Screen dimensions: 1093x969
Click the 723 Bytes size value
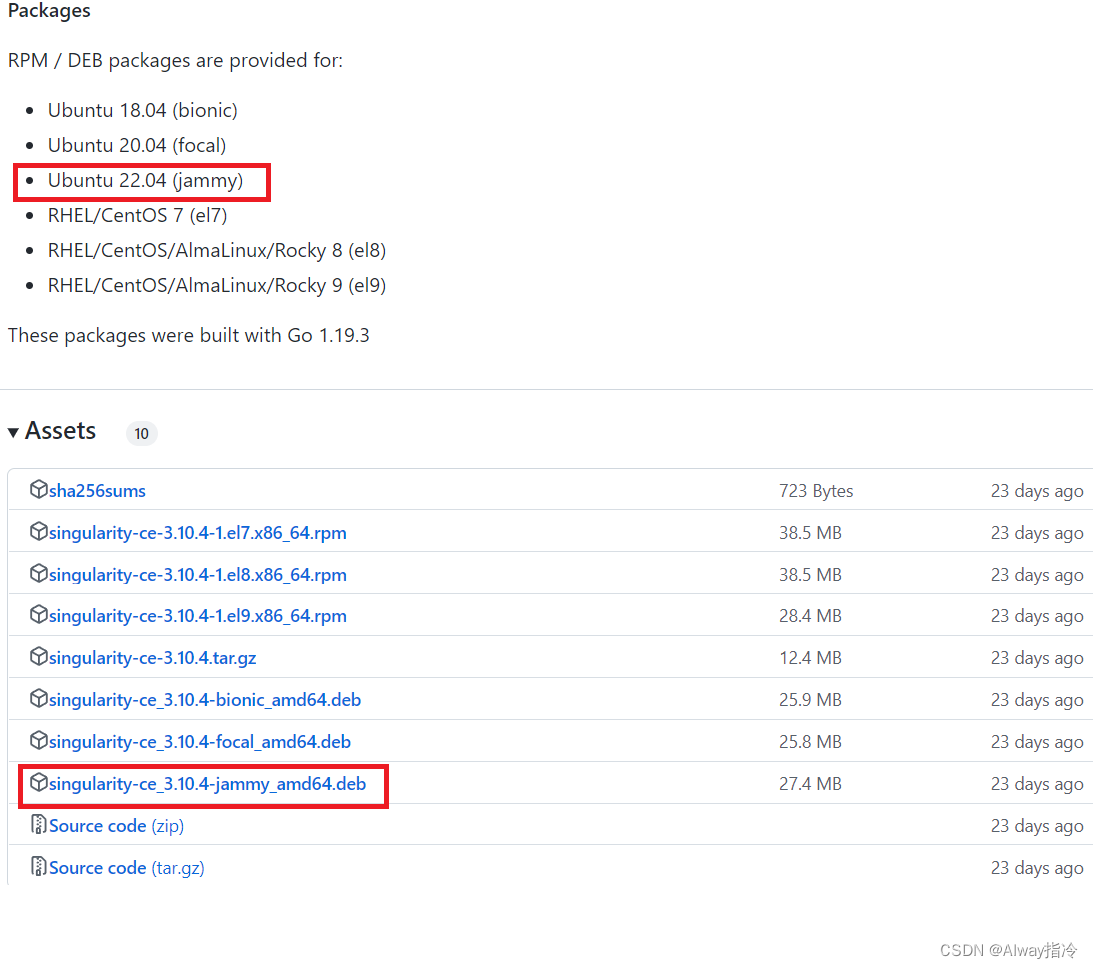[x=816, y=491]
